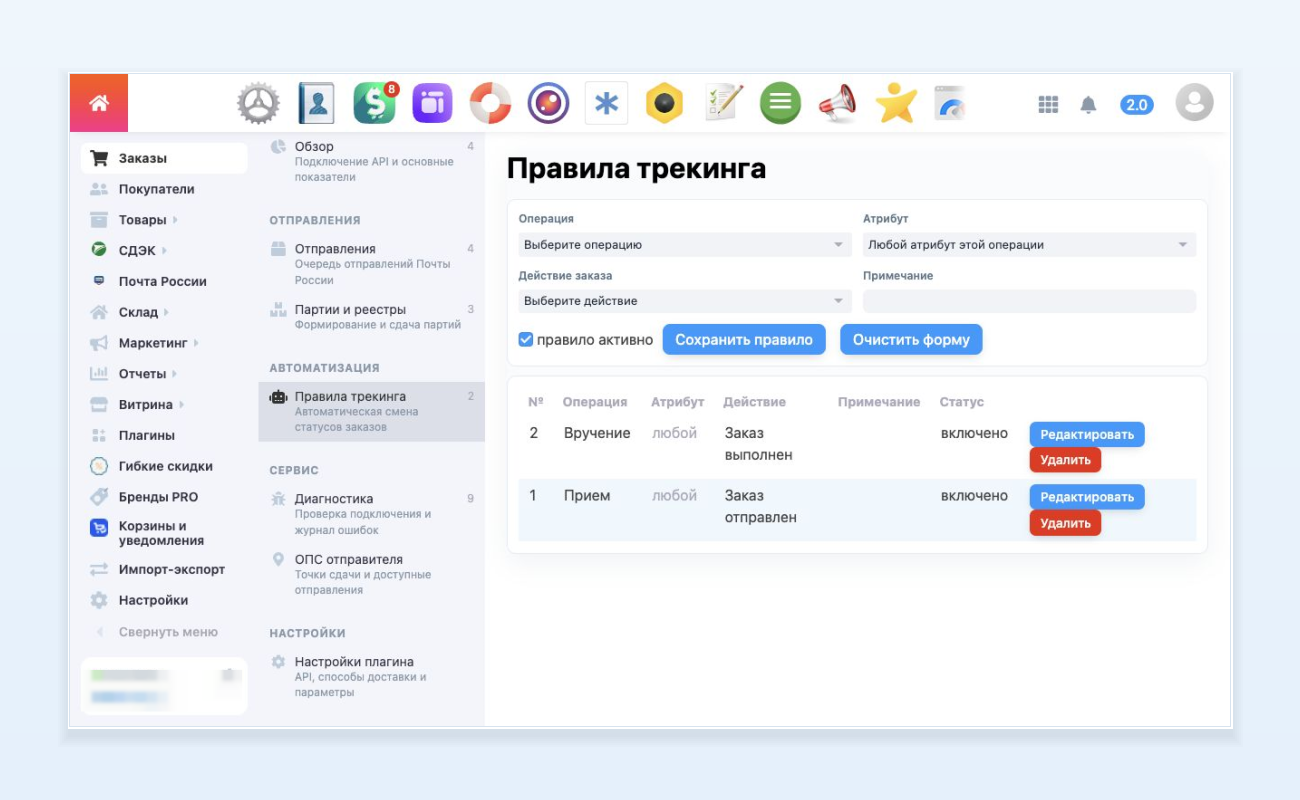Open the green dollar app icon
The image size is (1300, 800).
[x=375, y=103]
